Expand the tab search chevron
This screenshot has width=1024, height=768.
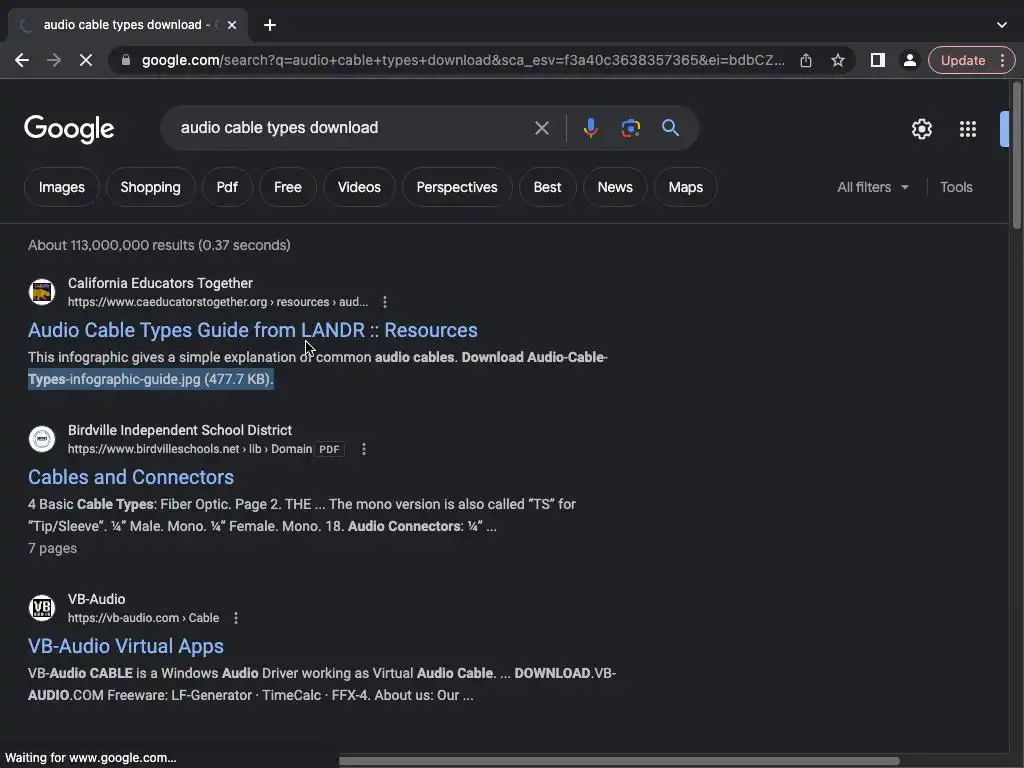click(x=1002, y=25)
